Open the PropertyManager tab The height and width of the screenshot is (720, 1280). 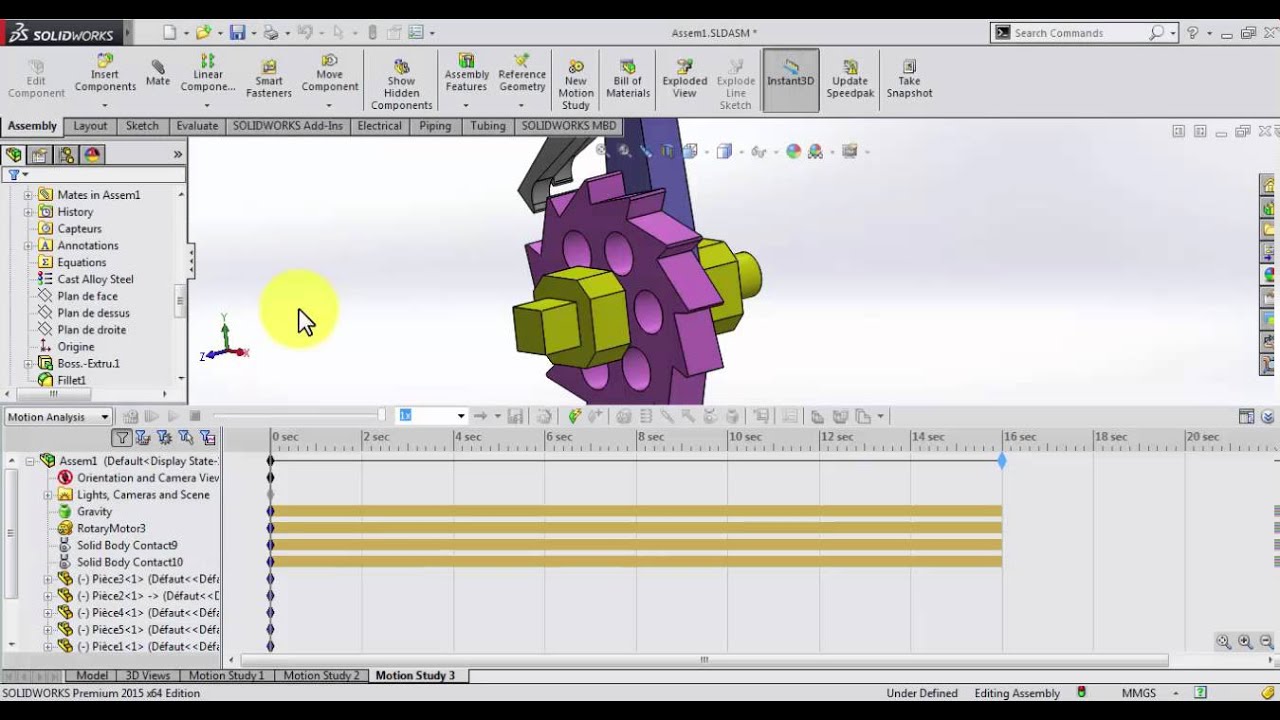tap(39, 155)
